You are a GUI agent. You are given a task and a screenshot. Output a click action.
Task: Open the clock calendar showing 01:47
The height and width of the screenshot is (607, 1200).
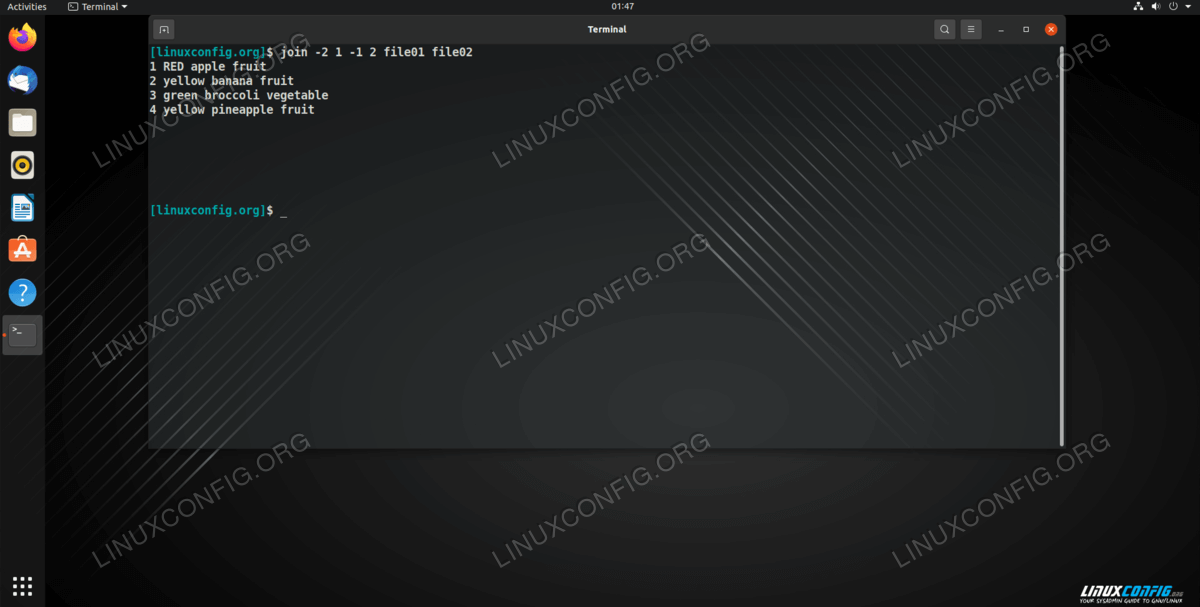coord(622,7)
